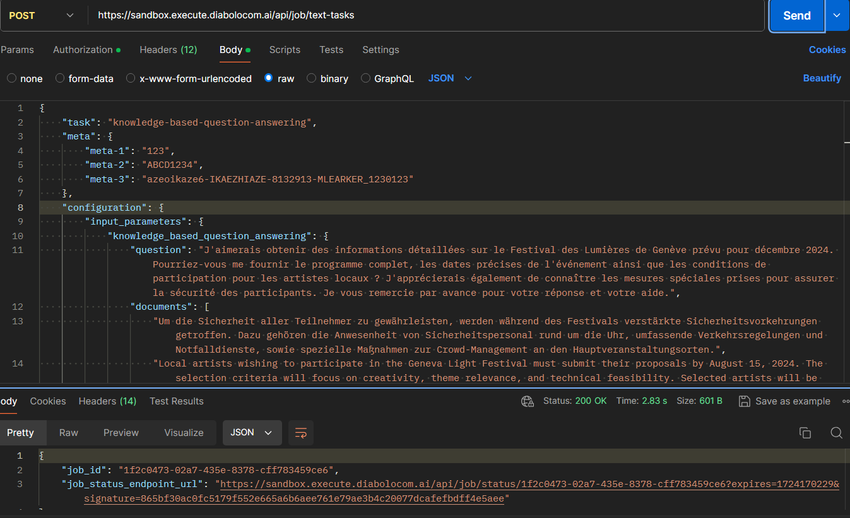The height and width of the screenshot is (518, 850).
Task: Click the Beautify link
Action: pyautogui.click(x=822, y=78)
